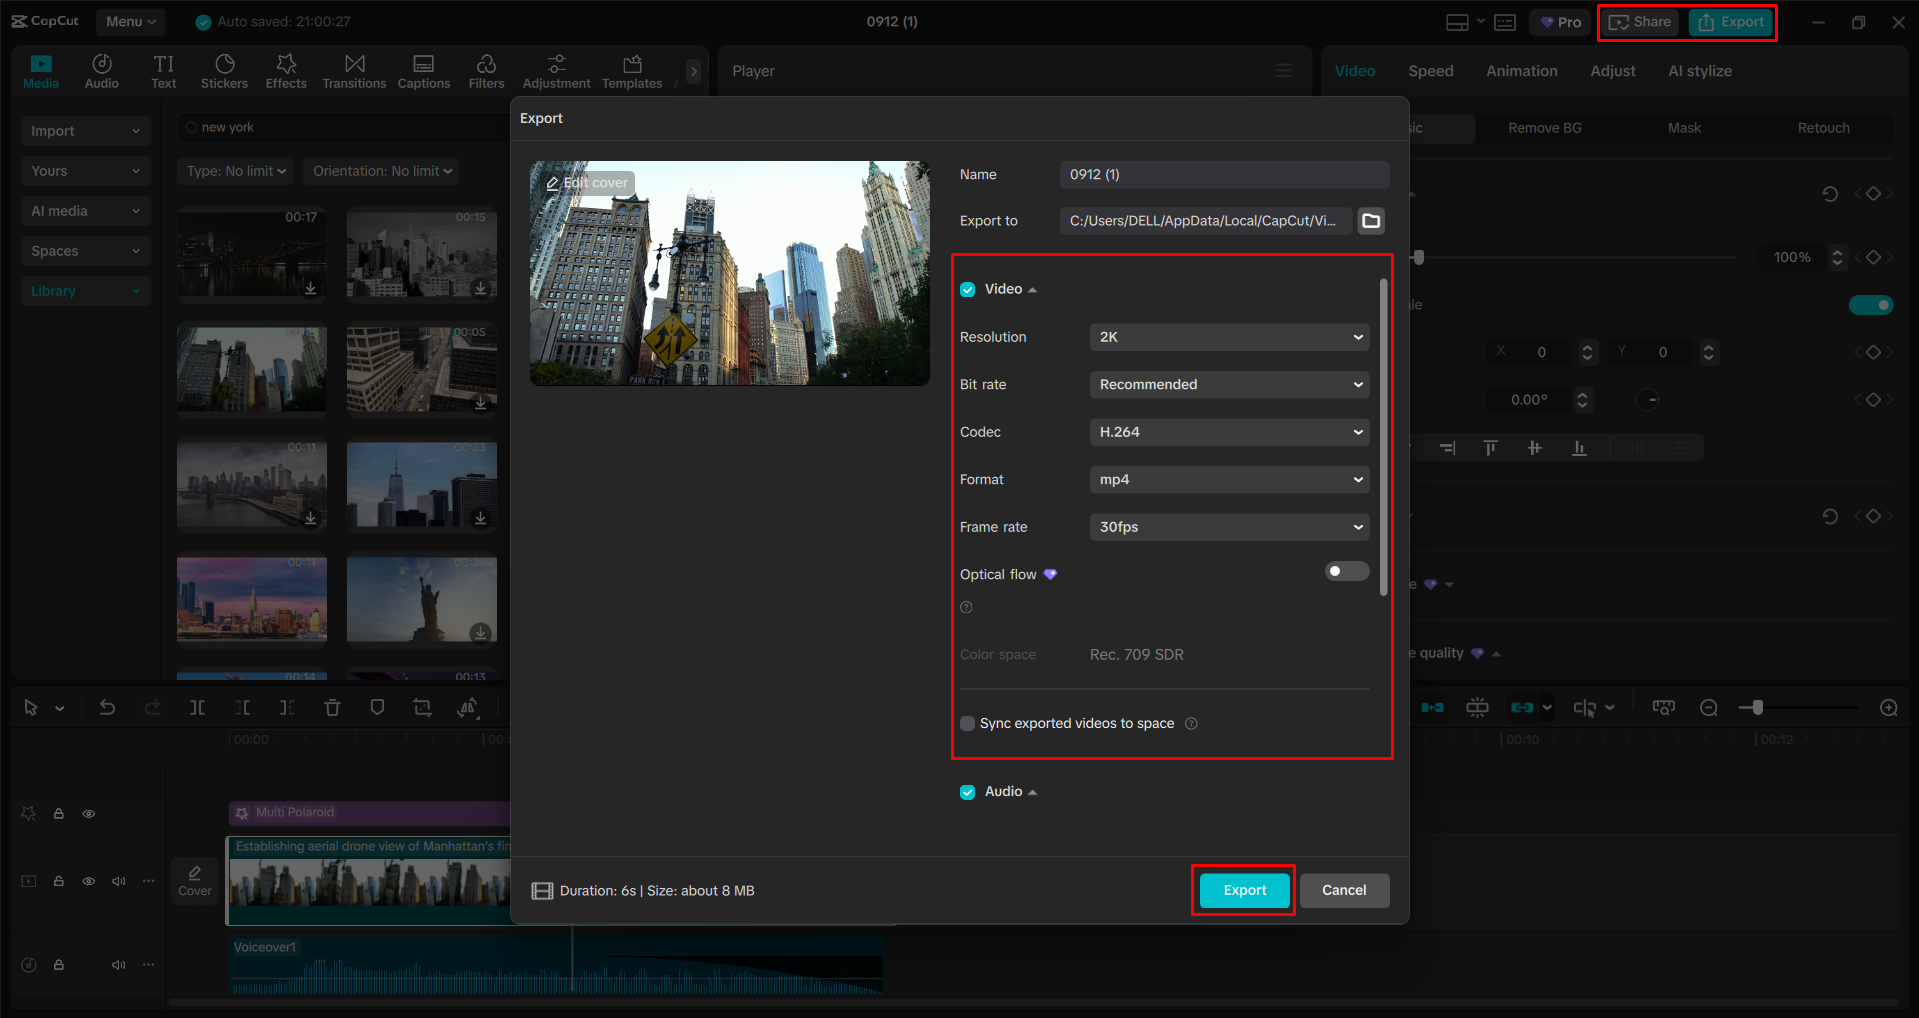Open the Audio library panel
Viewport: 1919px width, 1018px height.
click(101, 70)
